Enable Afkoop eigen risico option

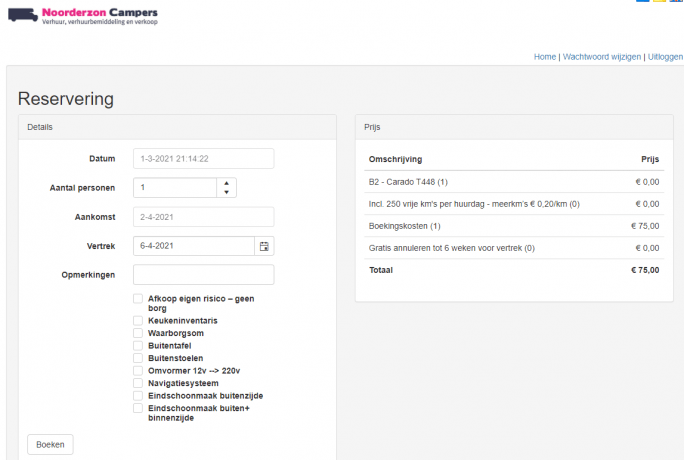138,299
